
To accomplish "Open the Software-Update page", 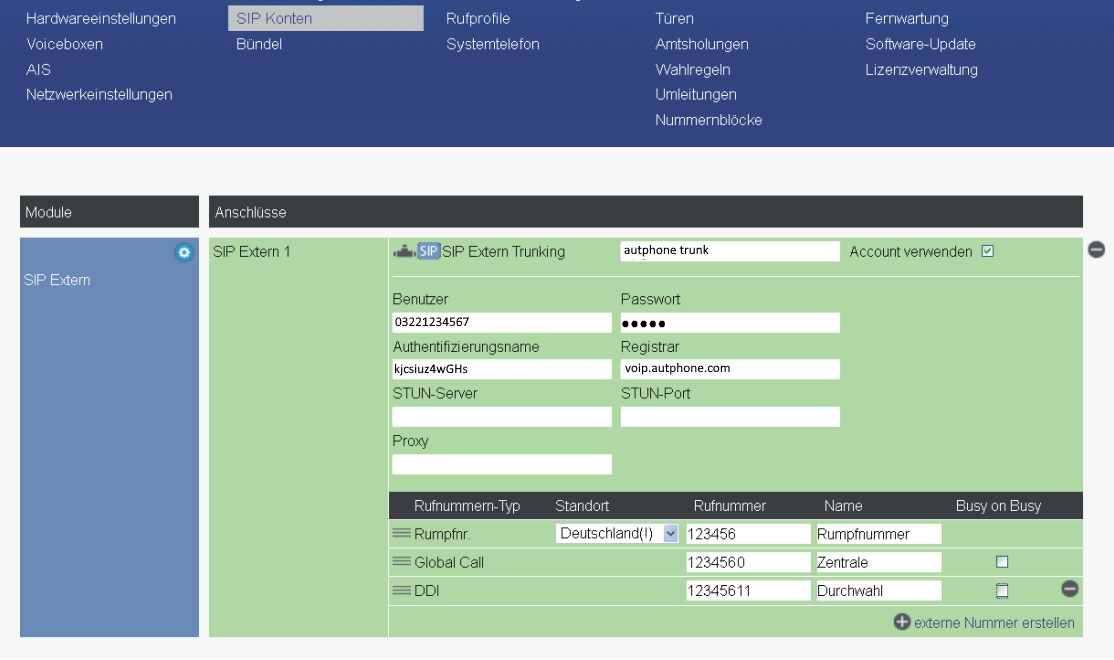I will coord(920,44).
